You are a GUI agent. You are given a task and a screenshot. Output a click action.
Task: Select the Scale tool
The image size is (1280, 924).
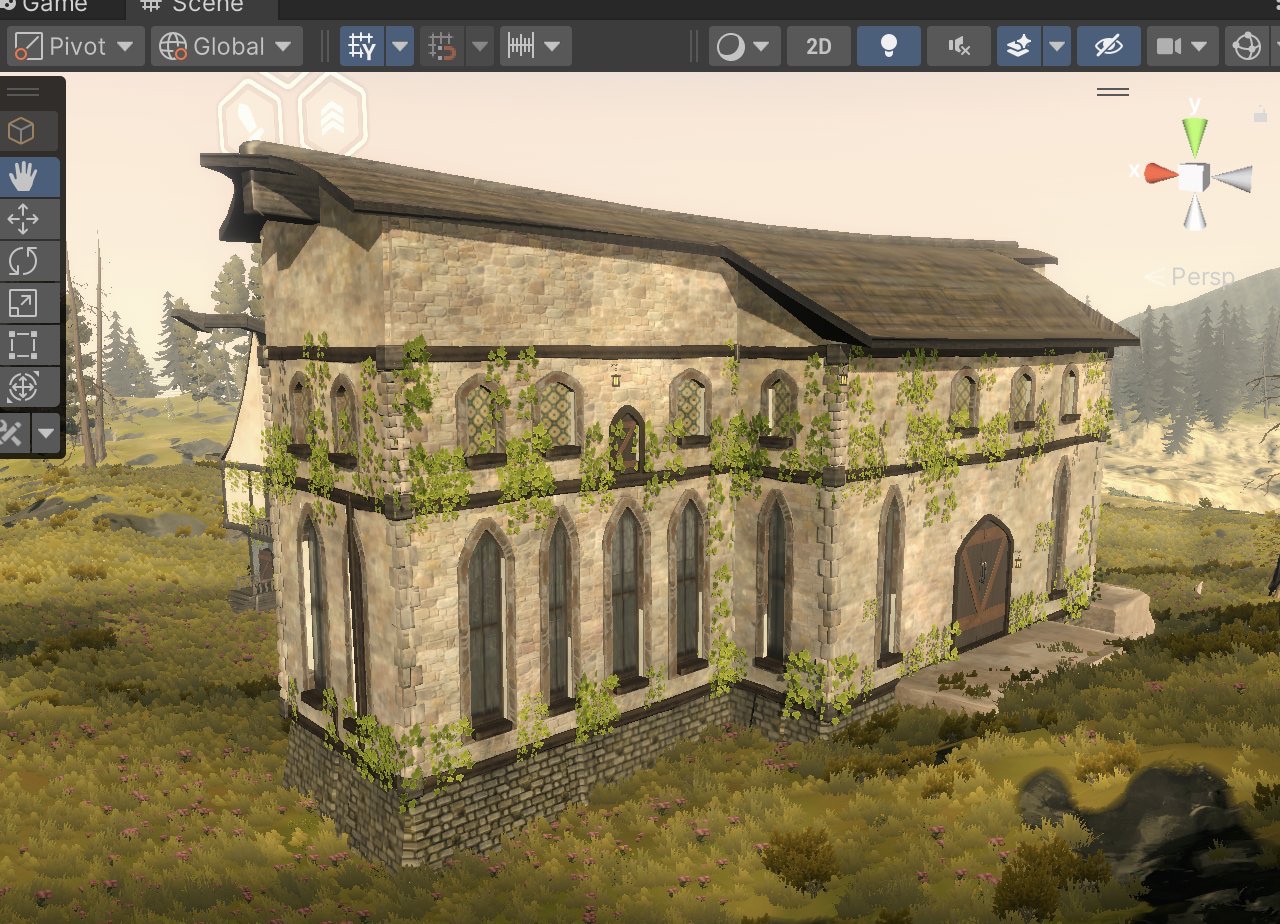click(x=23, y=303)
